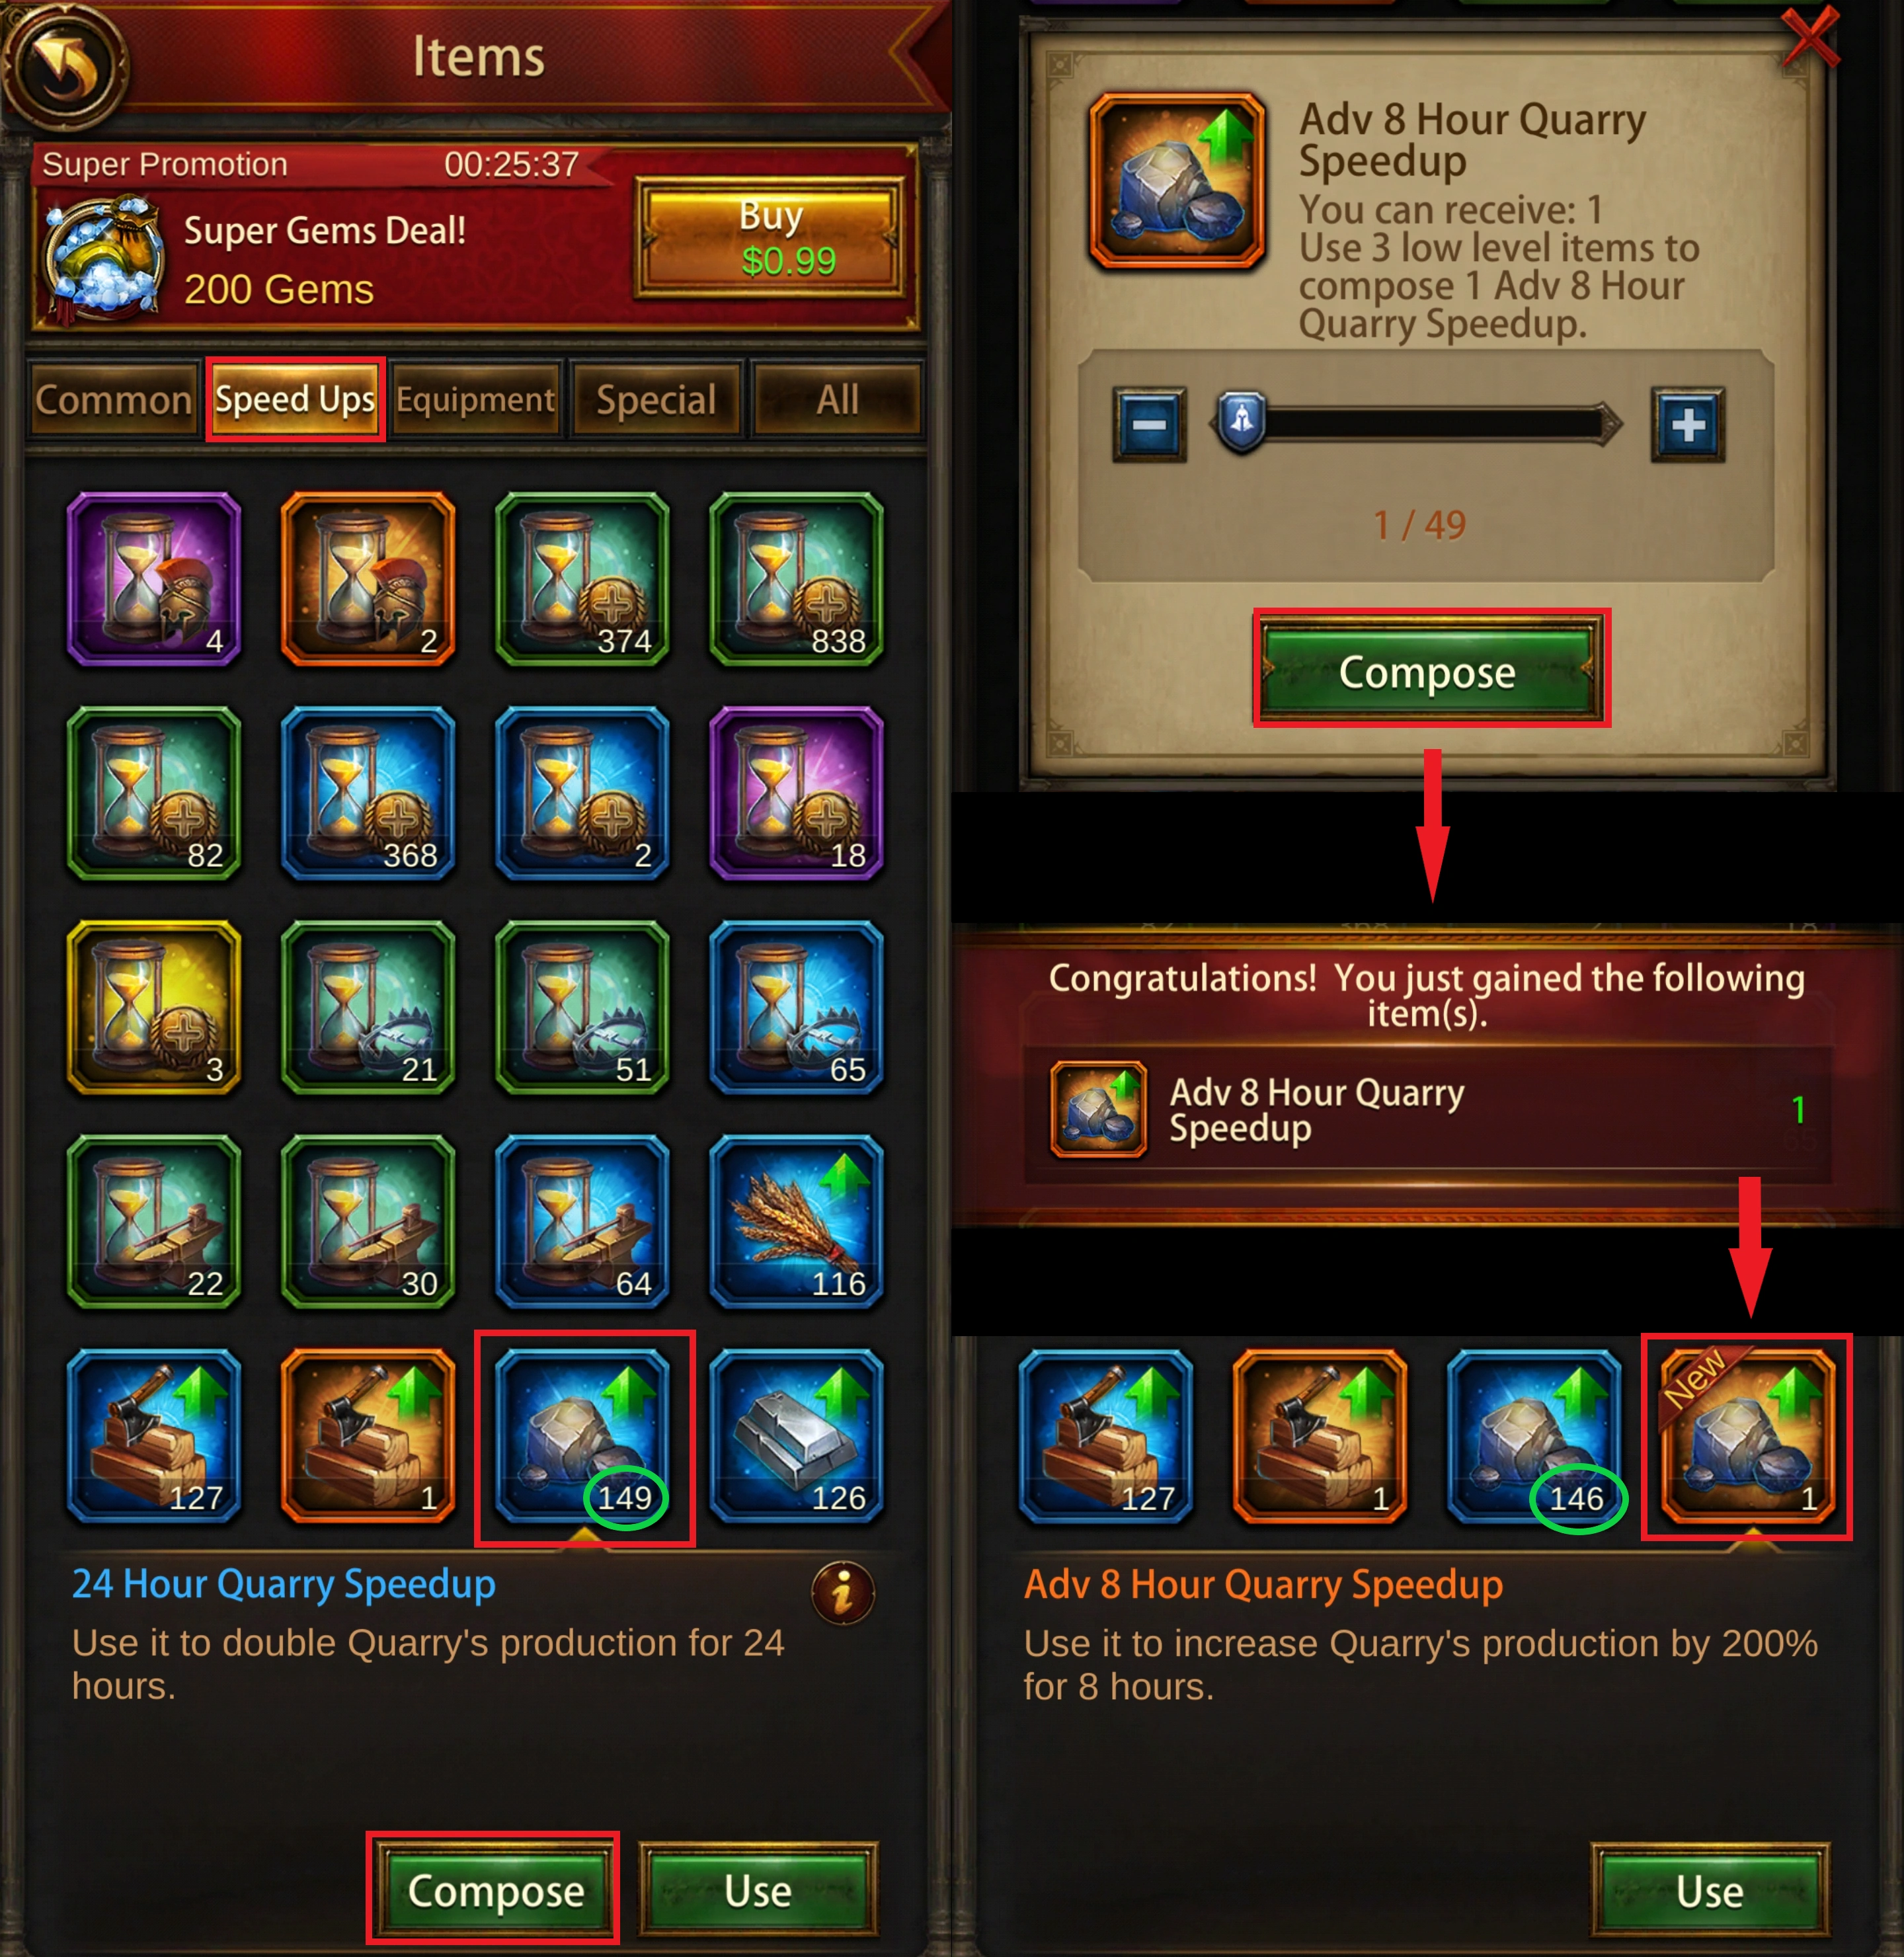Select the iron ingot speedup with count 126

click(796, 1435)
